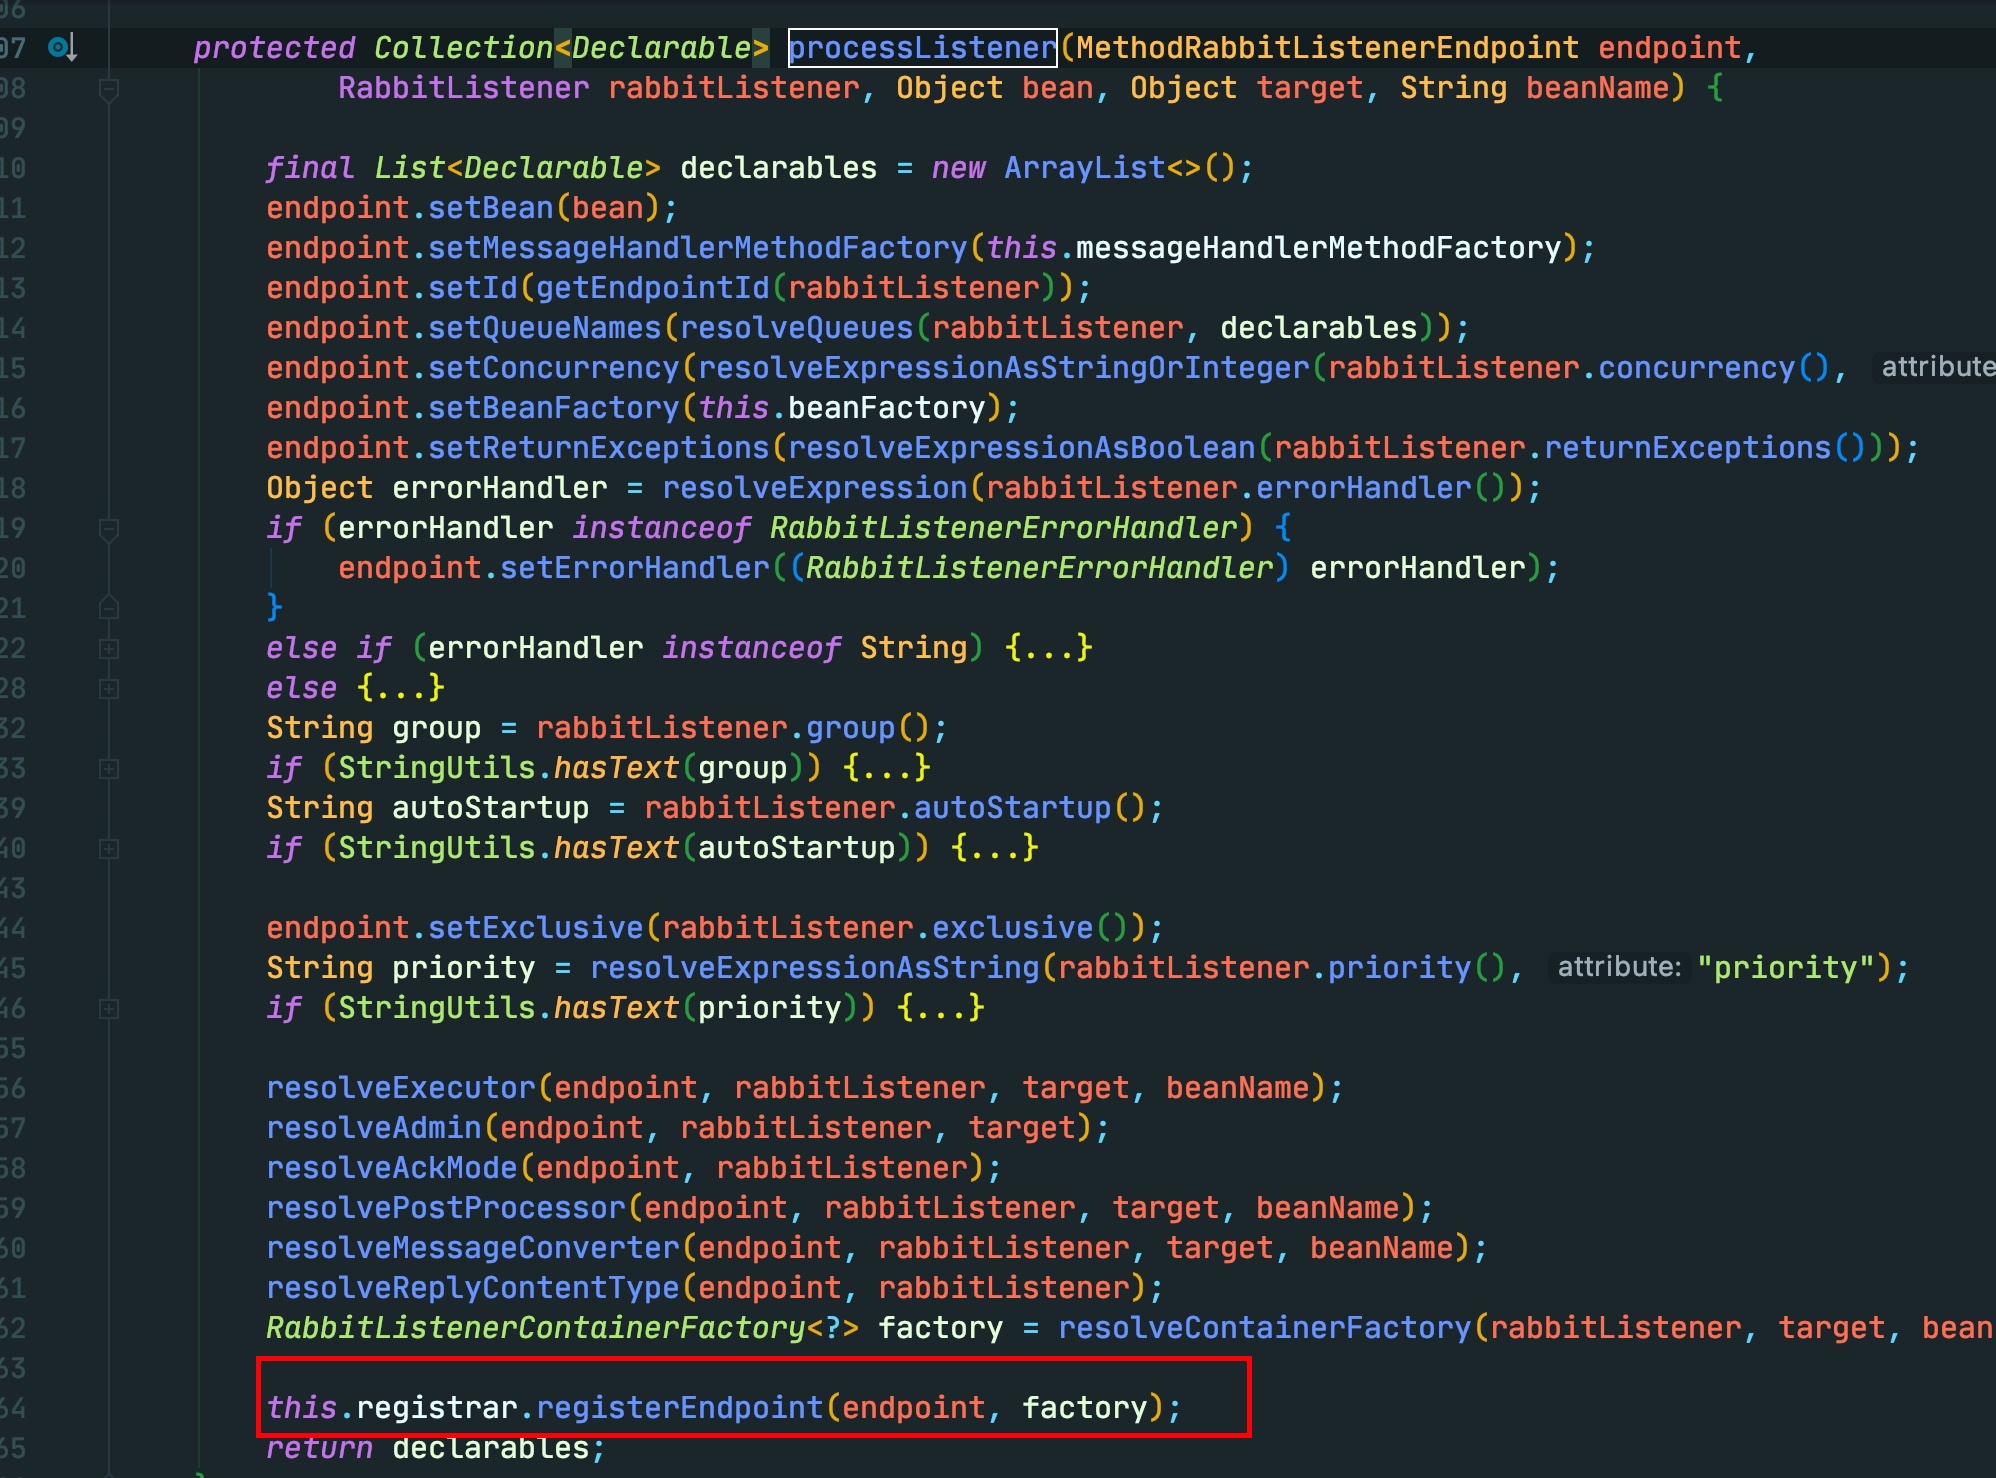
Task: Click folded {...} placeholder after instanceof String
Action: coord(1048,648)
